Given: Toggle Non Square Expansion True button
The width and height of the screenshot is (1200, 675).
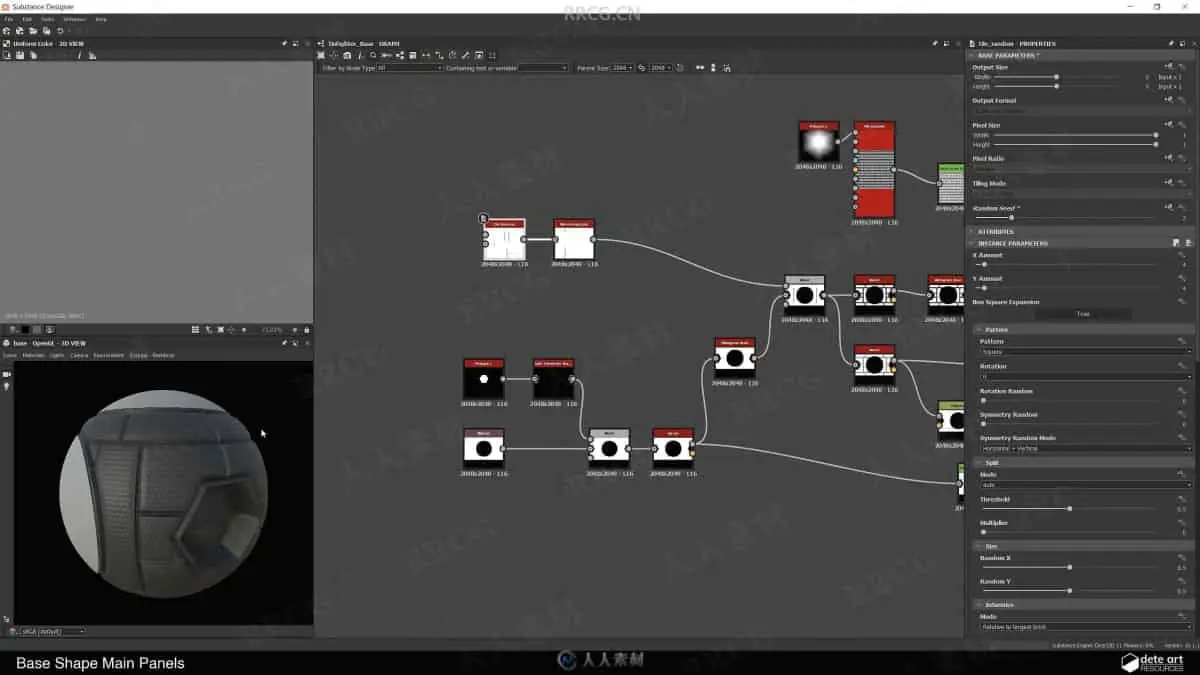Looking at the screenshot, I should click(1083, 314).
